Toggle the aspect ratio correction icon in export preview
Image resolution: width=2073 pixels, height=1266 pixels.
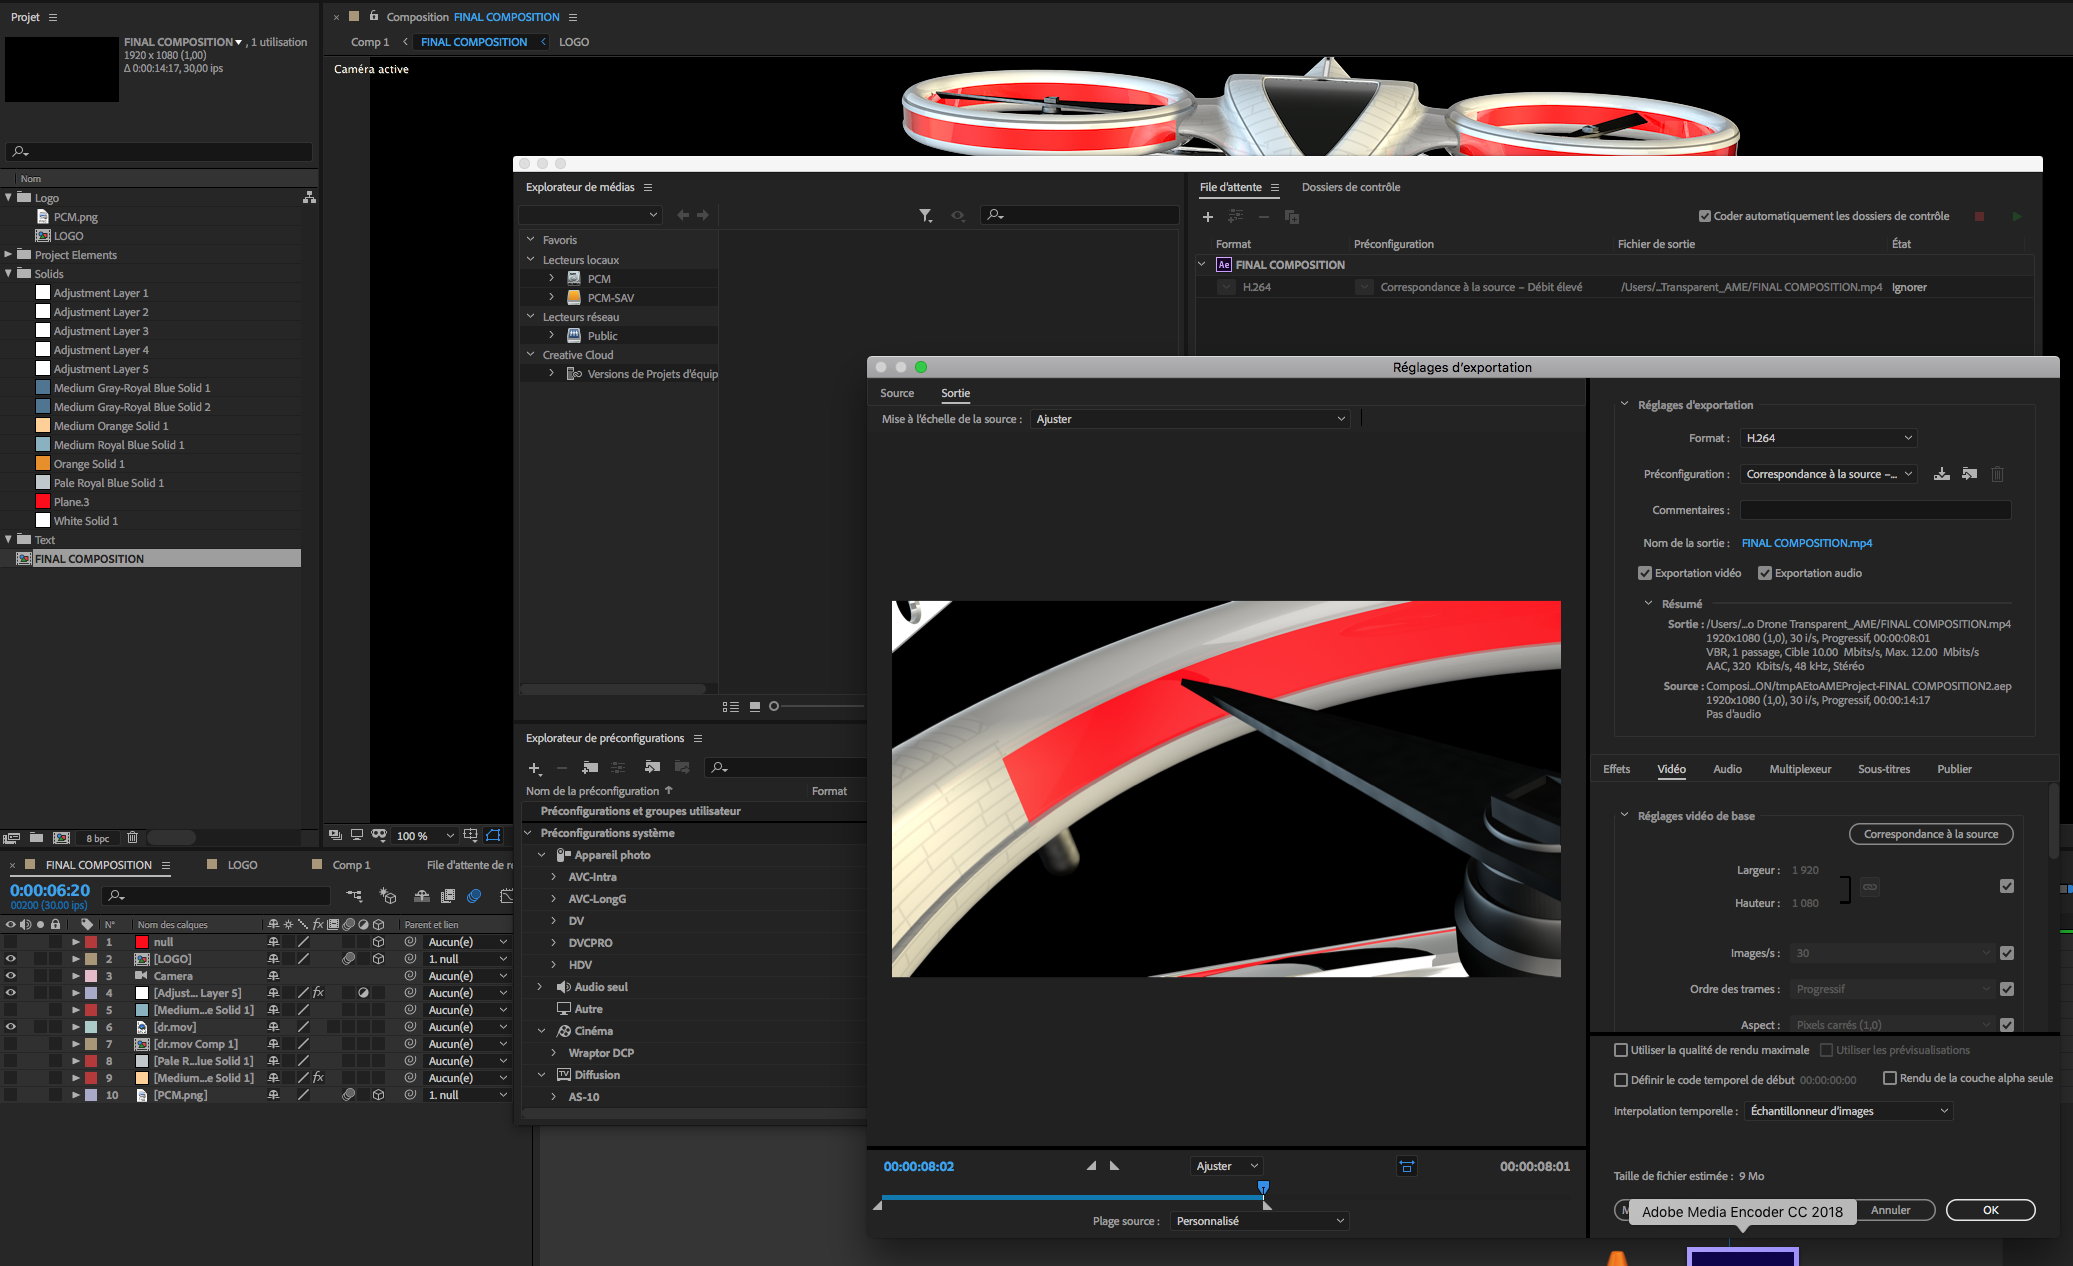click(x=1407, y=1166)
